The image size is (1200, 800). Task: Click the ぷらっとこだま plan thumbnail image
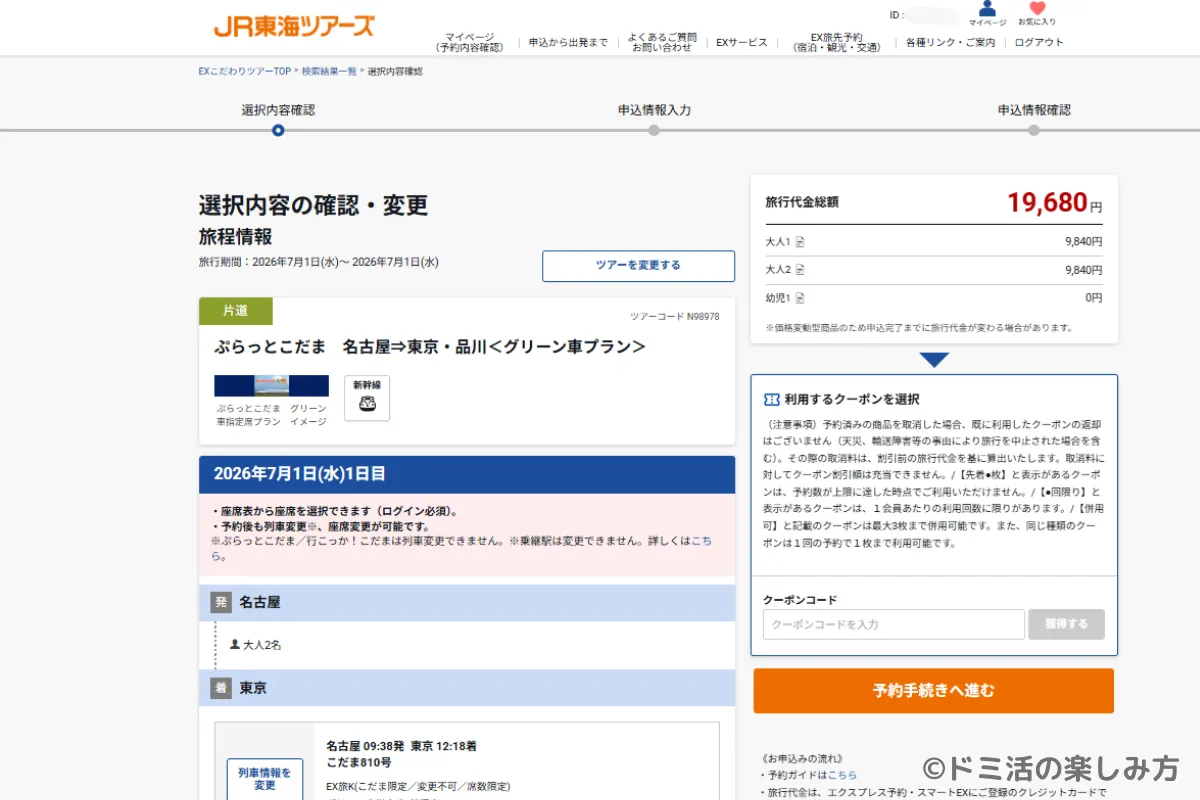(x=272, y=386)
